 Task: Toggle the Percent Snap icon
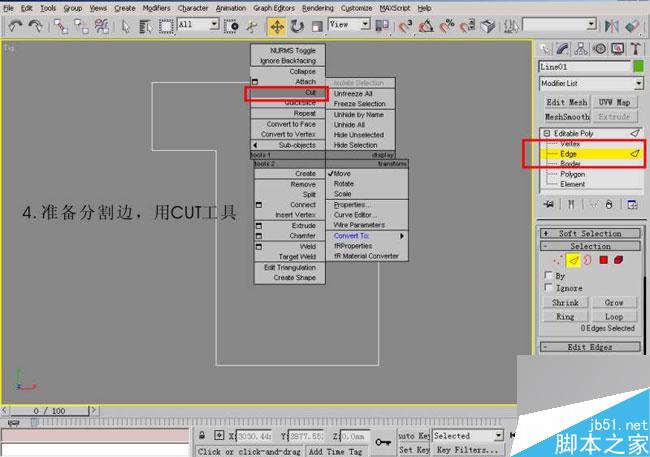click(x=447, y=26)
